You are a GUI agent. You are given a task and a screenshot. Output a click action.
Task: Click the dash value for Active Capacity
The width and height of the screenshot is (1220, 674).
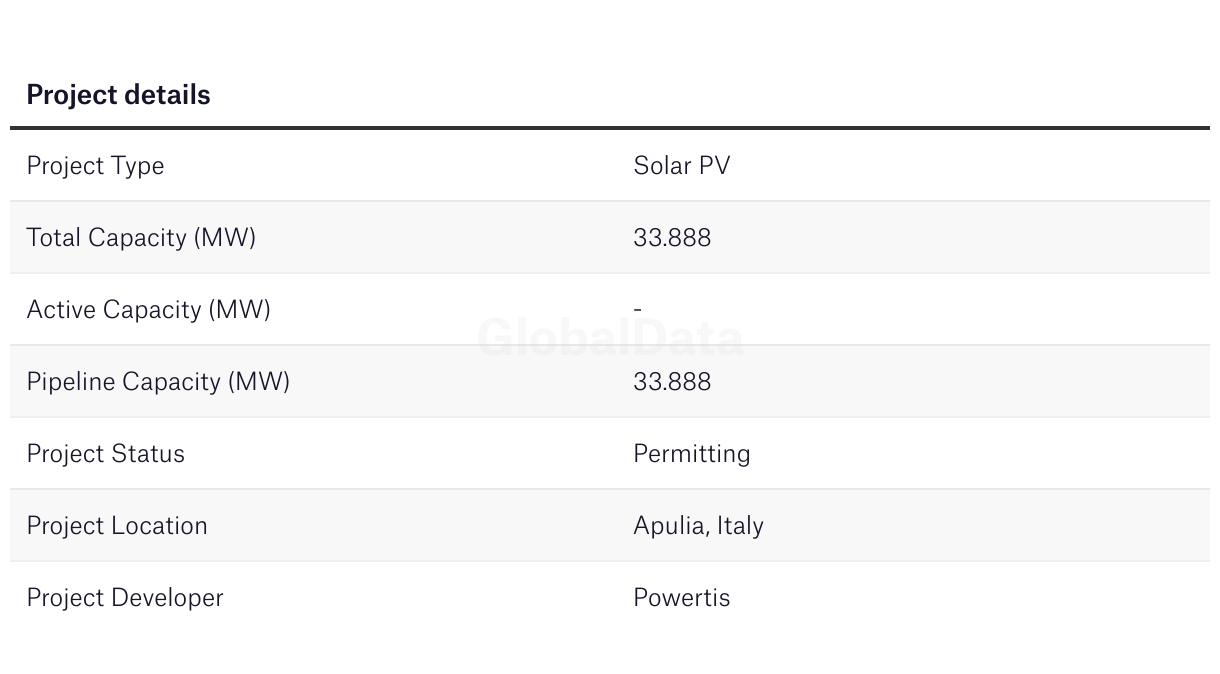[638, 309]
